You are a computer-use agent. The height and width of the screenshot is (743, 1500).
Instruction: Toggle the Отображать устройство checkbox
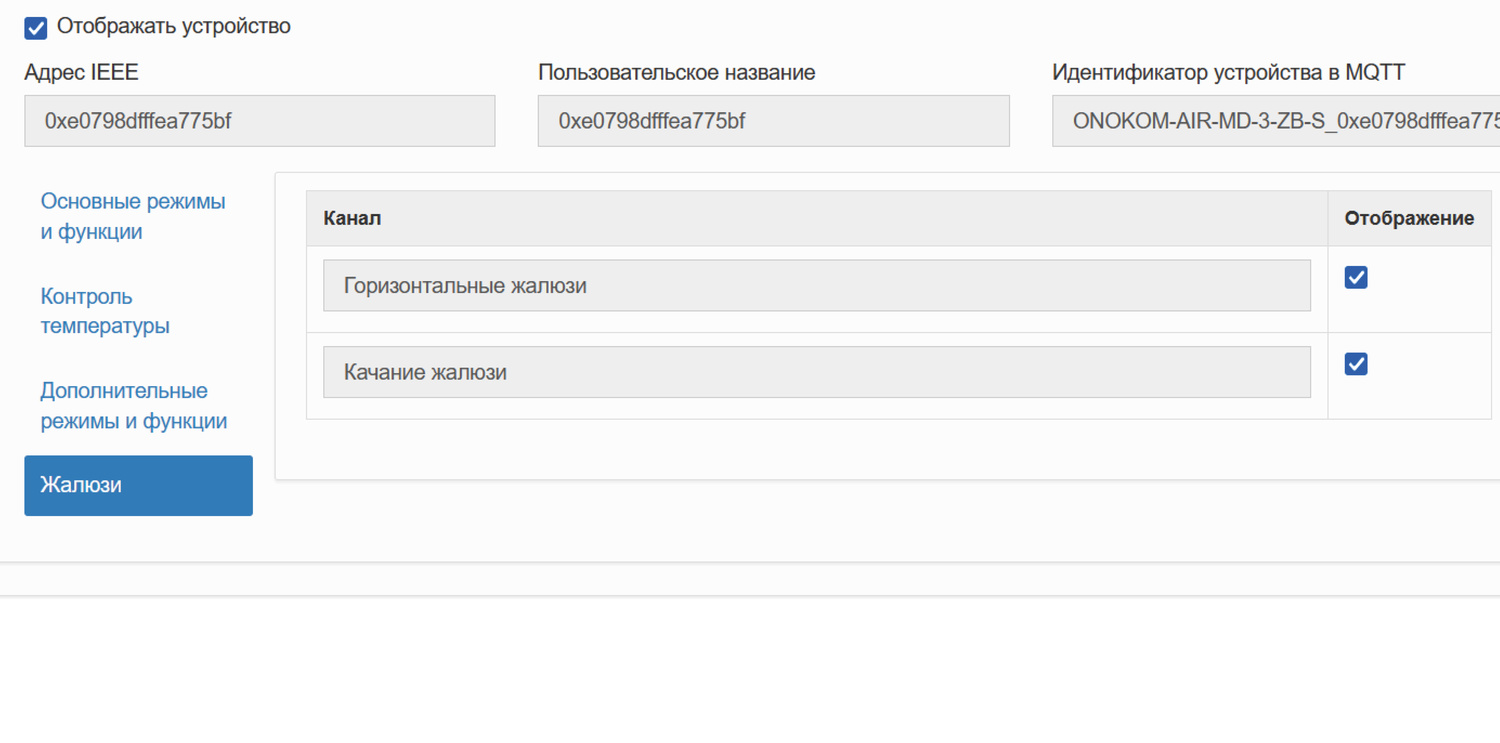[36, 28]
